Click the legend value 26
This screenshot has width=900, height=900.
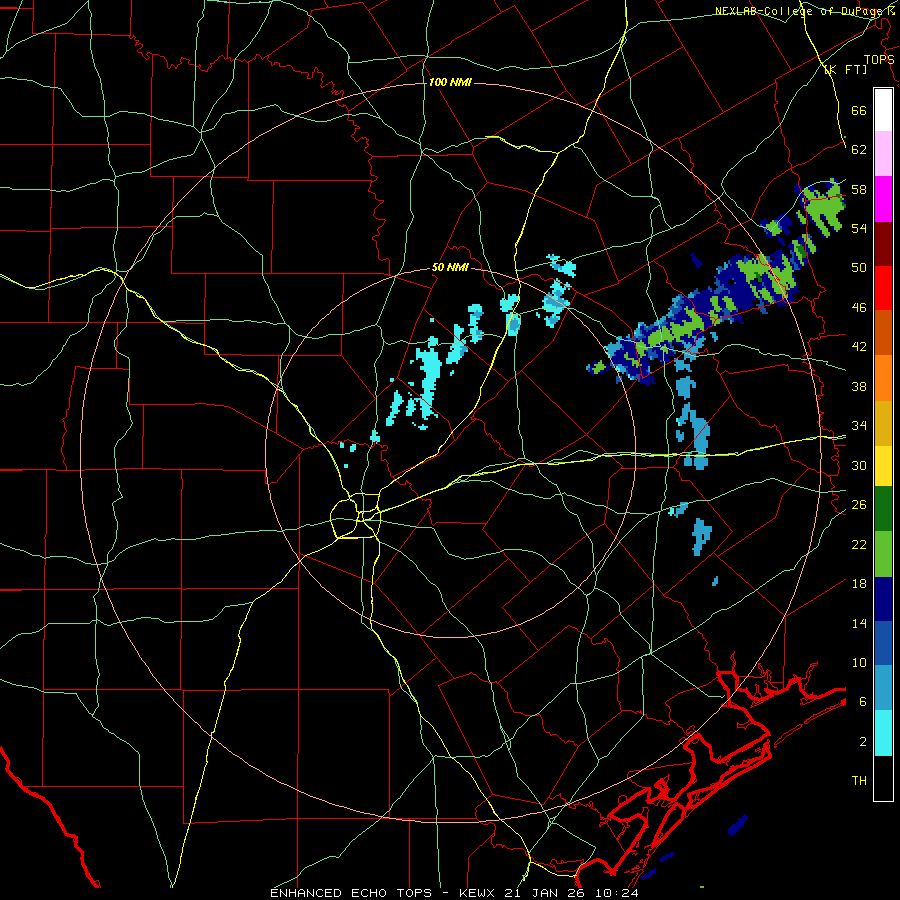click(859, 505)
